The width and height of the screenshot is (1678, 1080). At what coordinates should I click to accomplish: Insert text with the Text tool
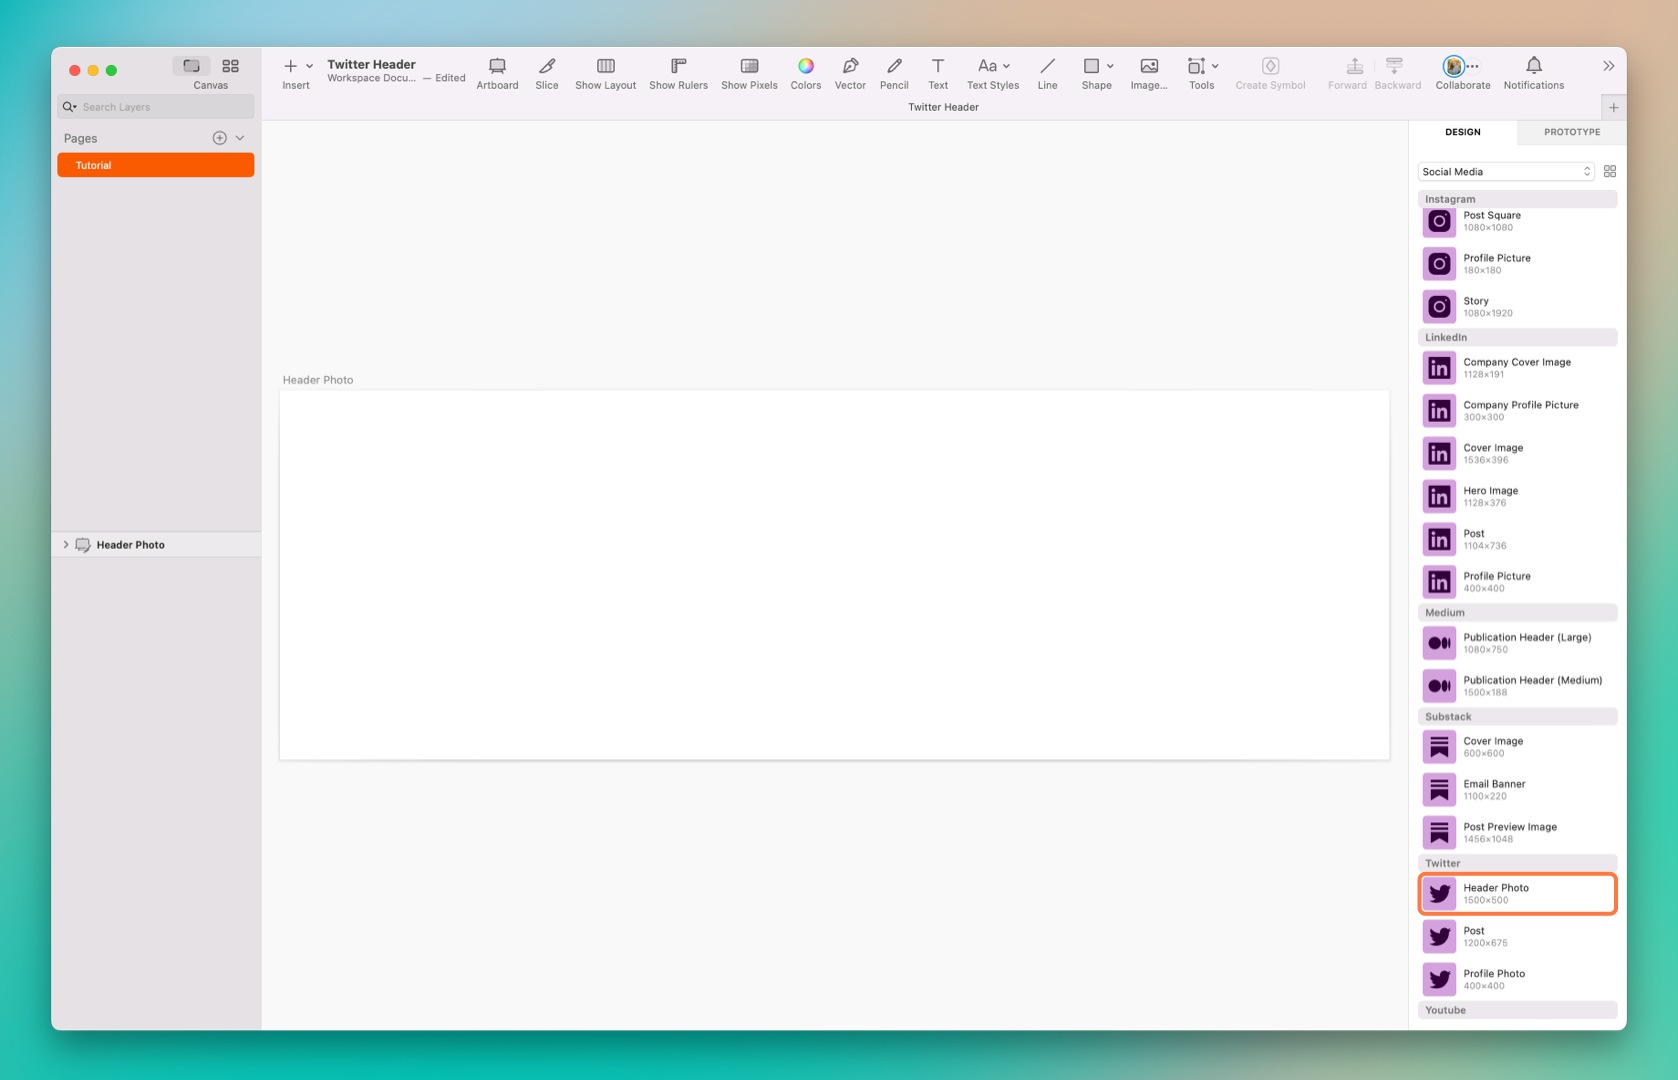(x=937, y=72)
